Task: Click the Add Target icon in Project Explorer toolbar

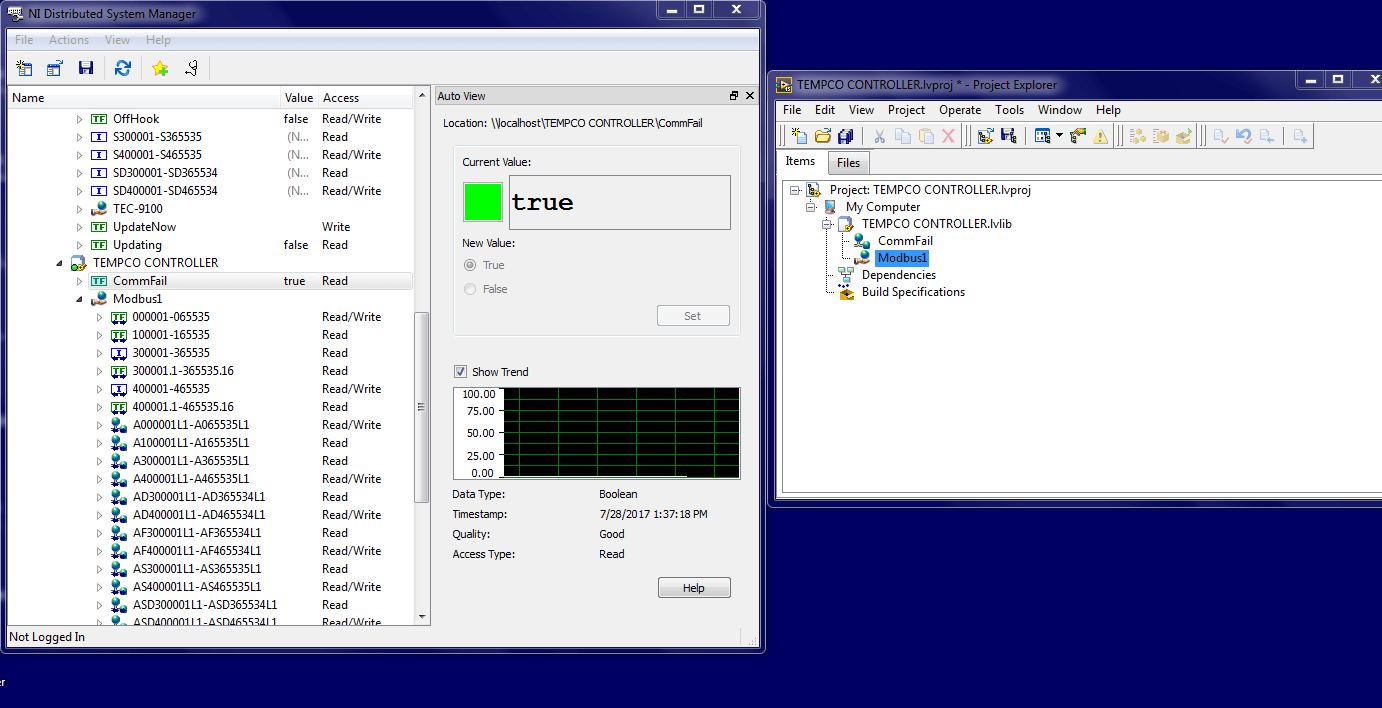Action: [x=985, y=136]
